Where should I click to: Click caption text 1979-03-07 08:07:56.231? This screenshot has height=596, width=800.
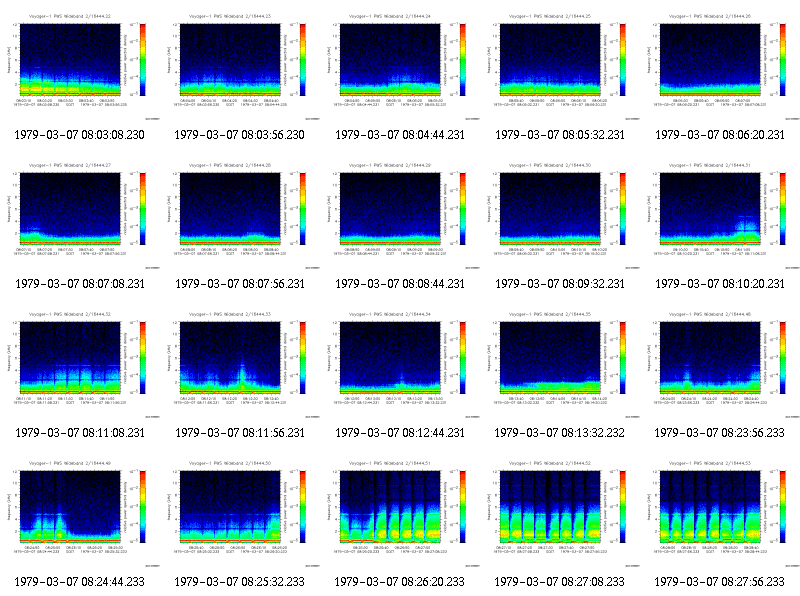click(x=240, y=284)
